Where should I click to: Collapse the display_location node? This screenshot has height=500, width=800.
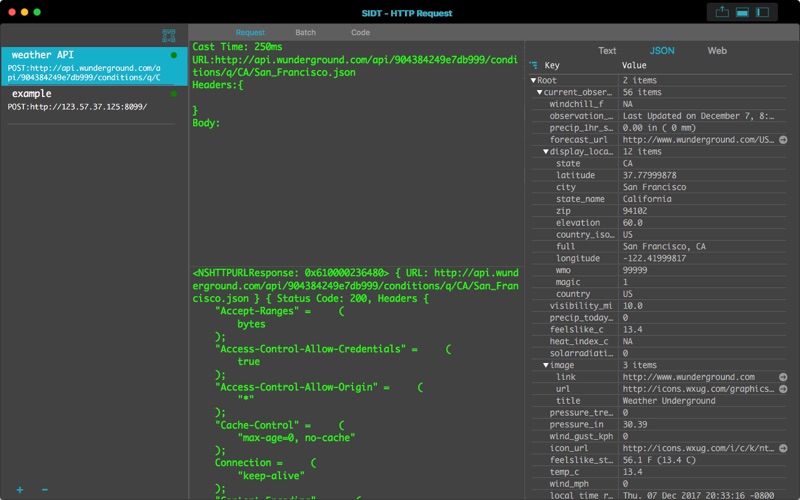point(546,152)
